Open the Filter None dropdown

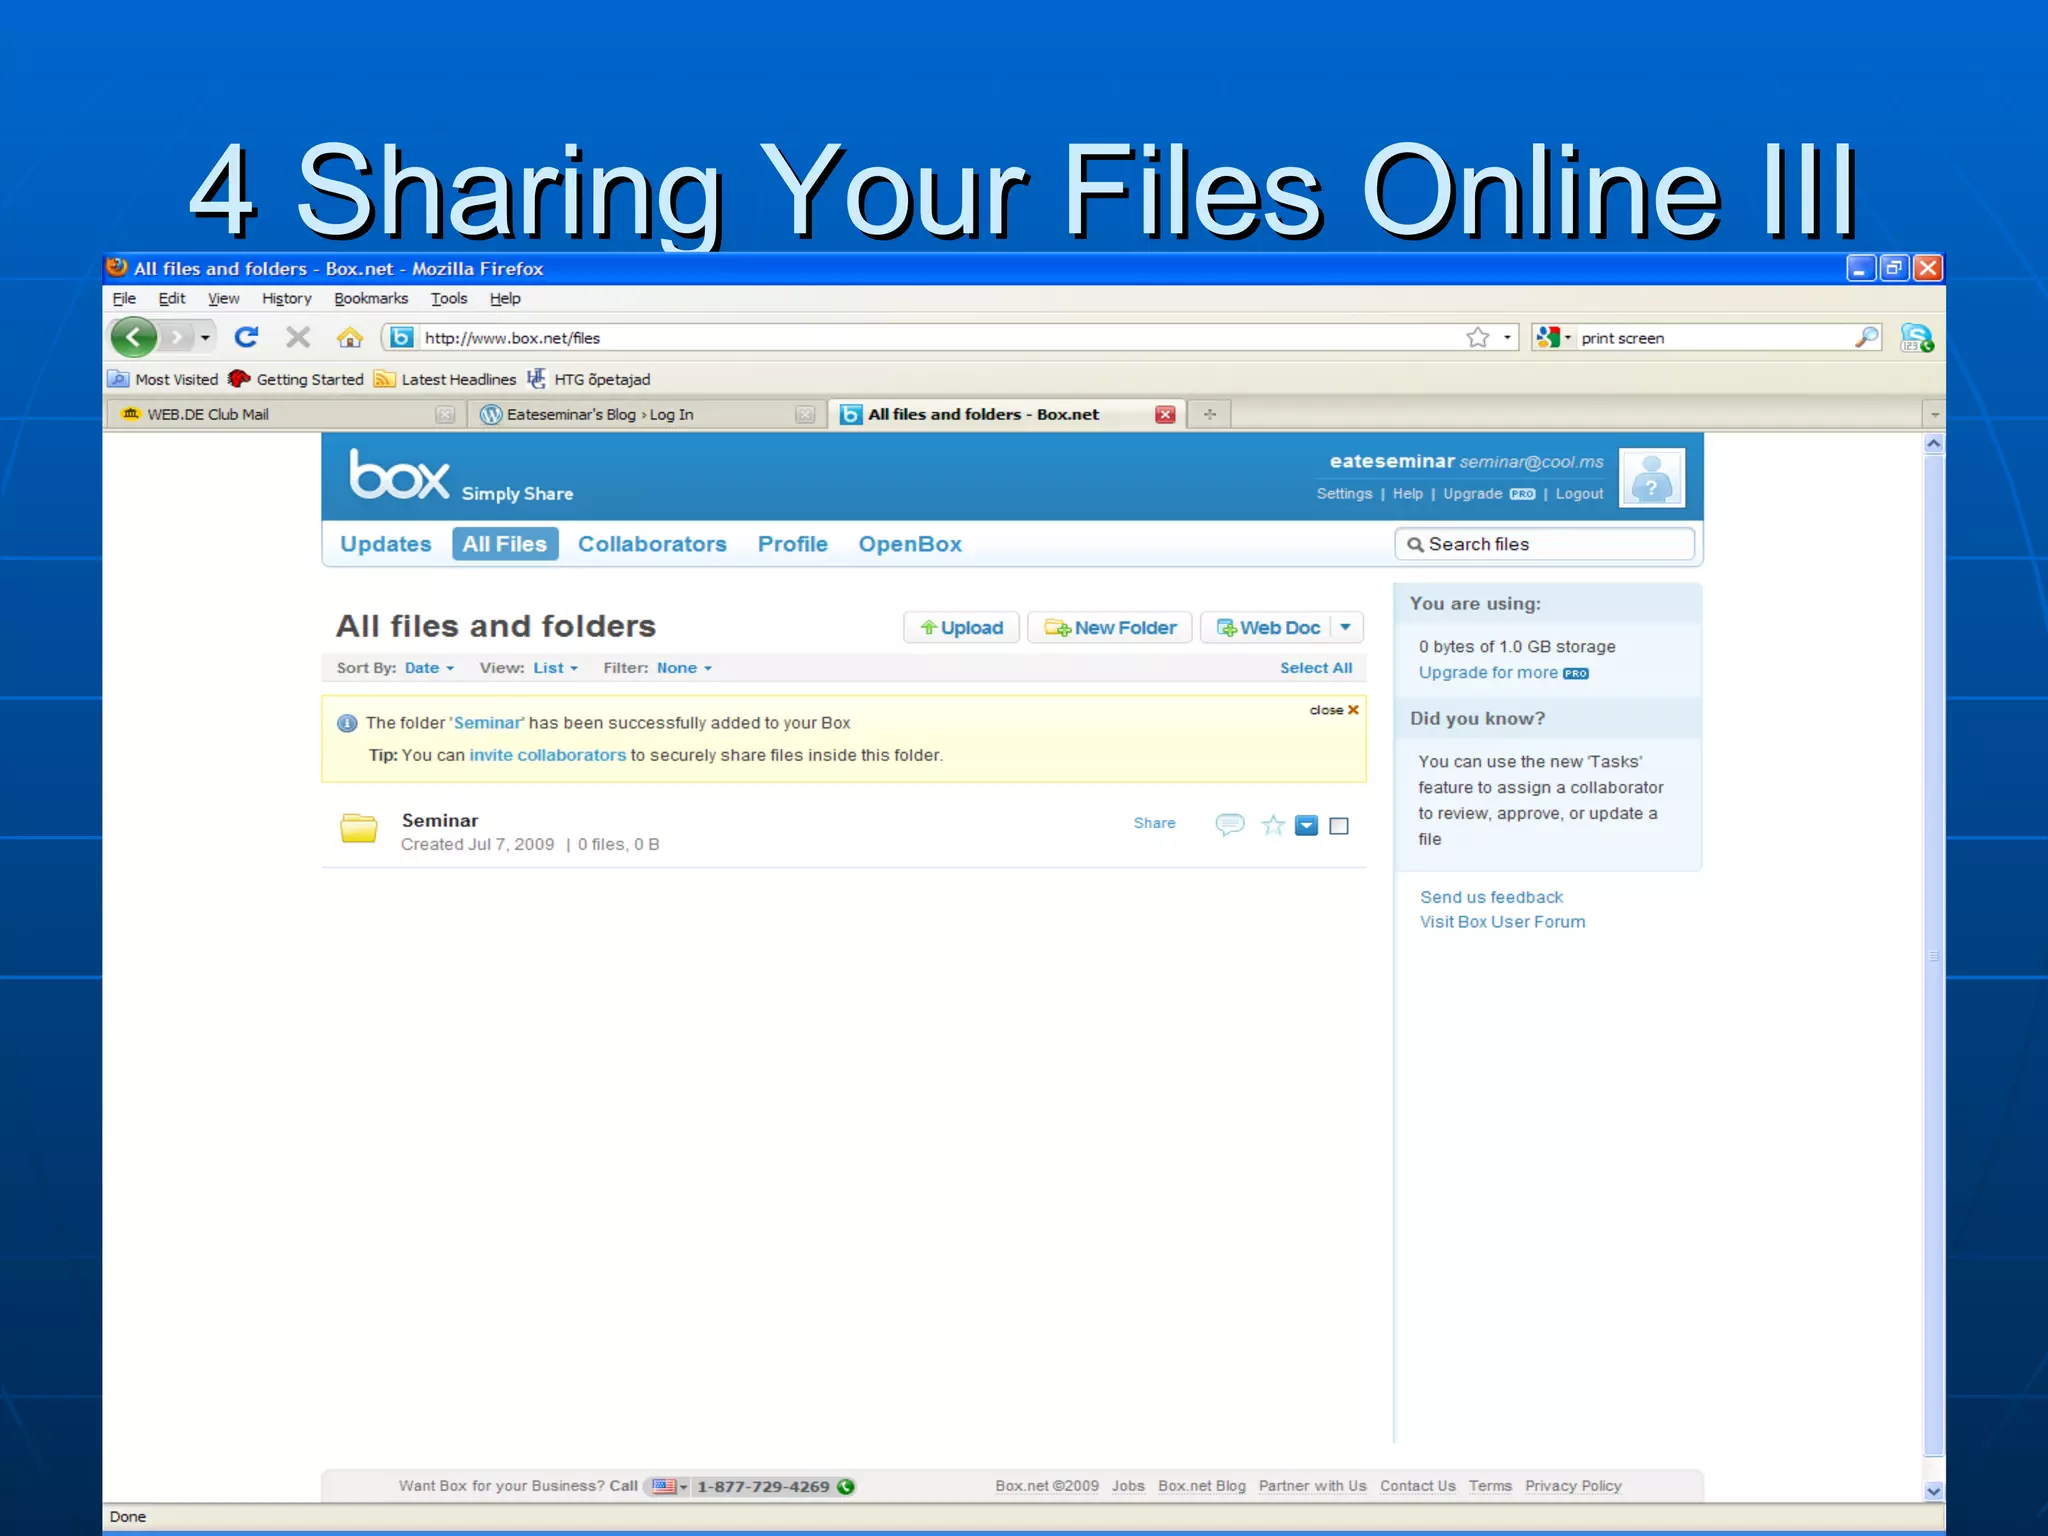click(684, 668)
